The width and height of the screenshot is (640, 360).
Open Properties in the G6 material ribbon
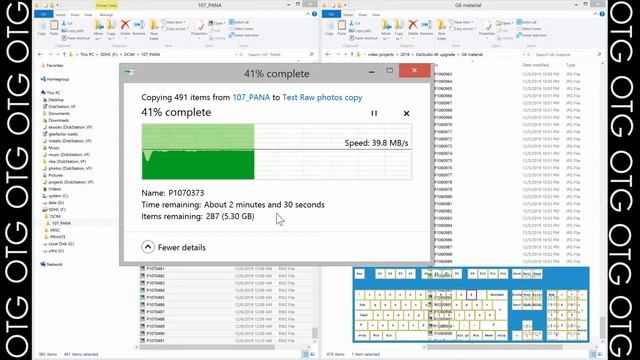click(487, 29)
